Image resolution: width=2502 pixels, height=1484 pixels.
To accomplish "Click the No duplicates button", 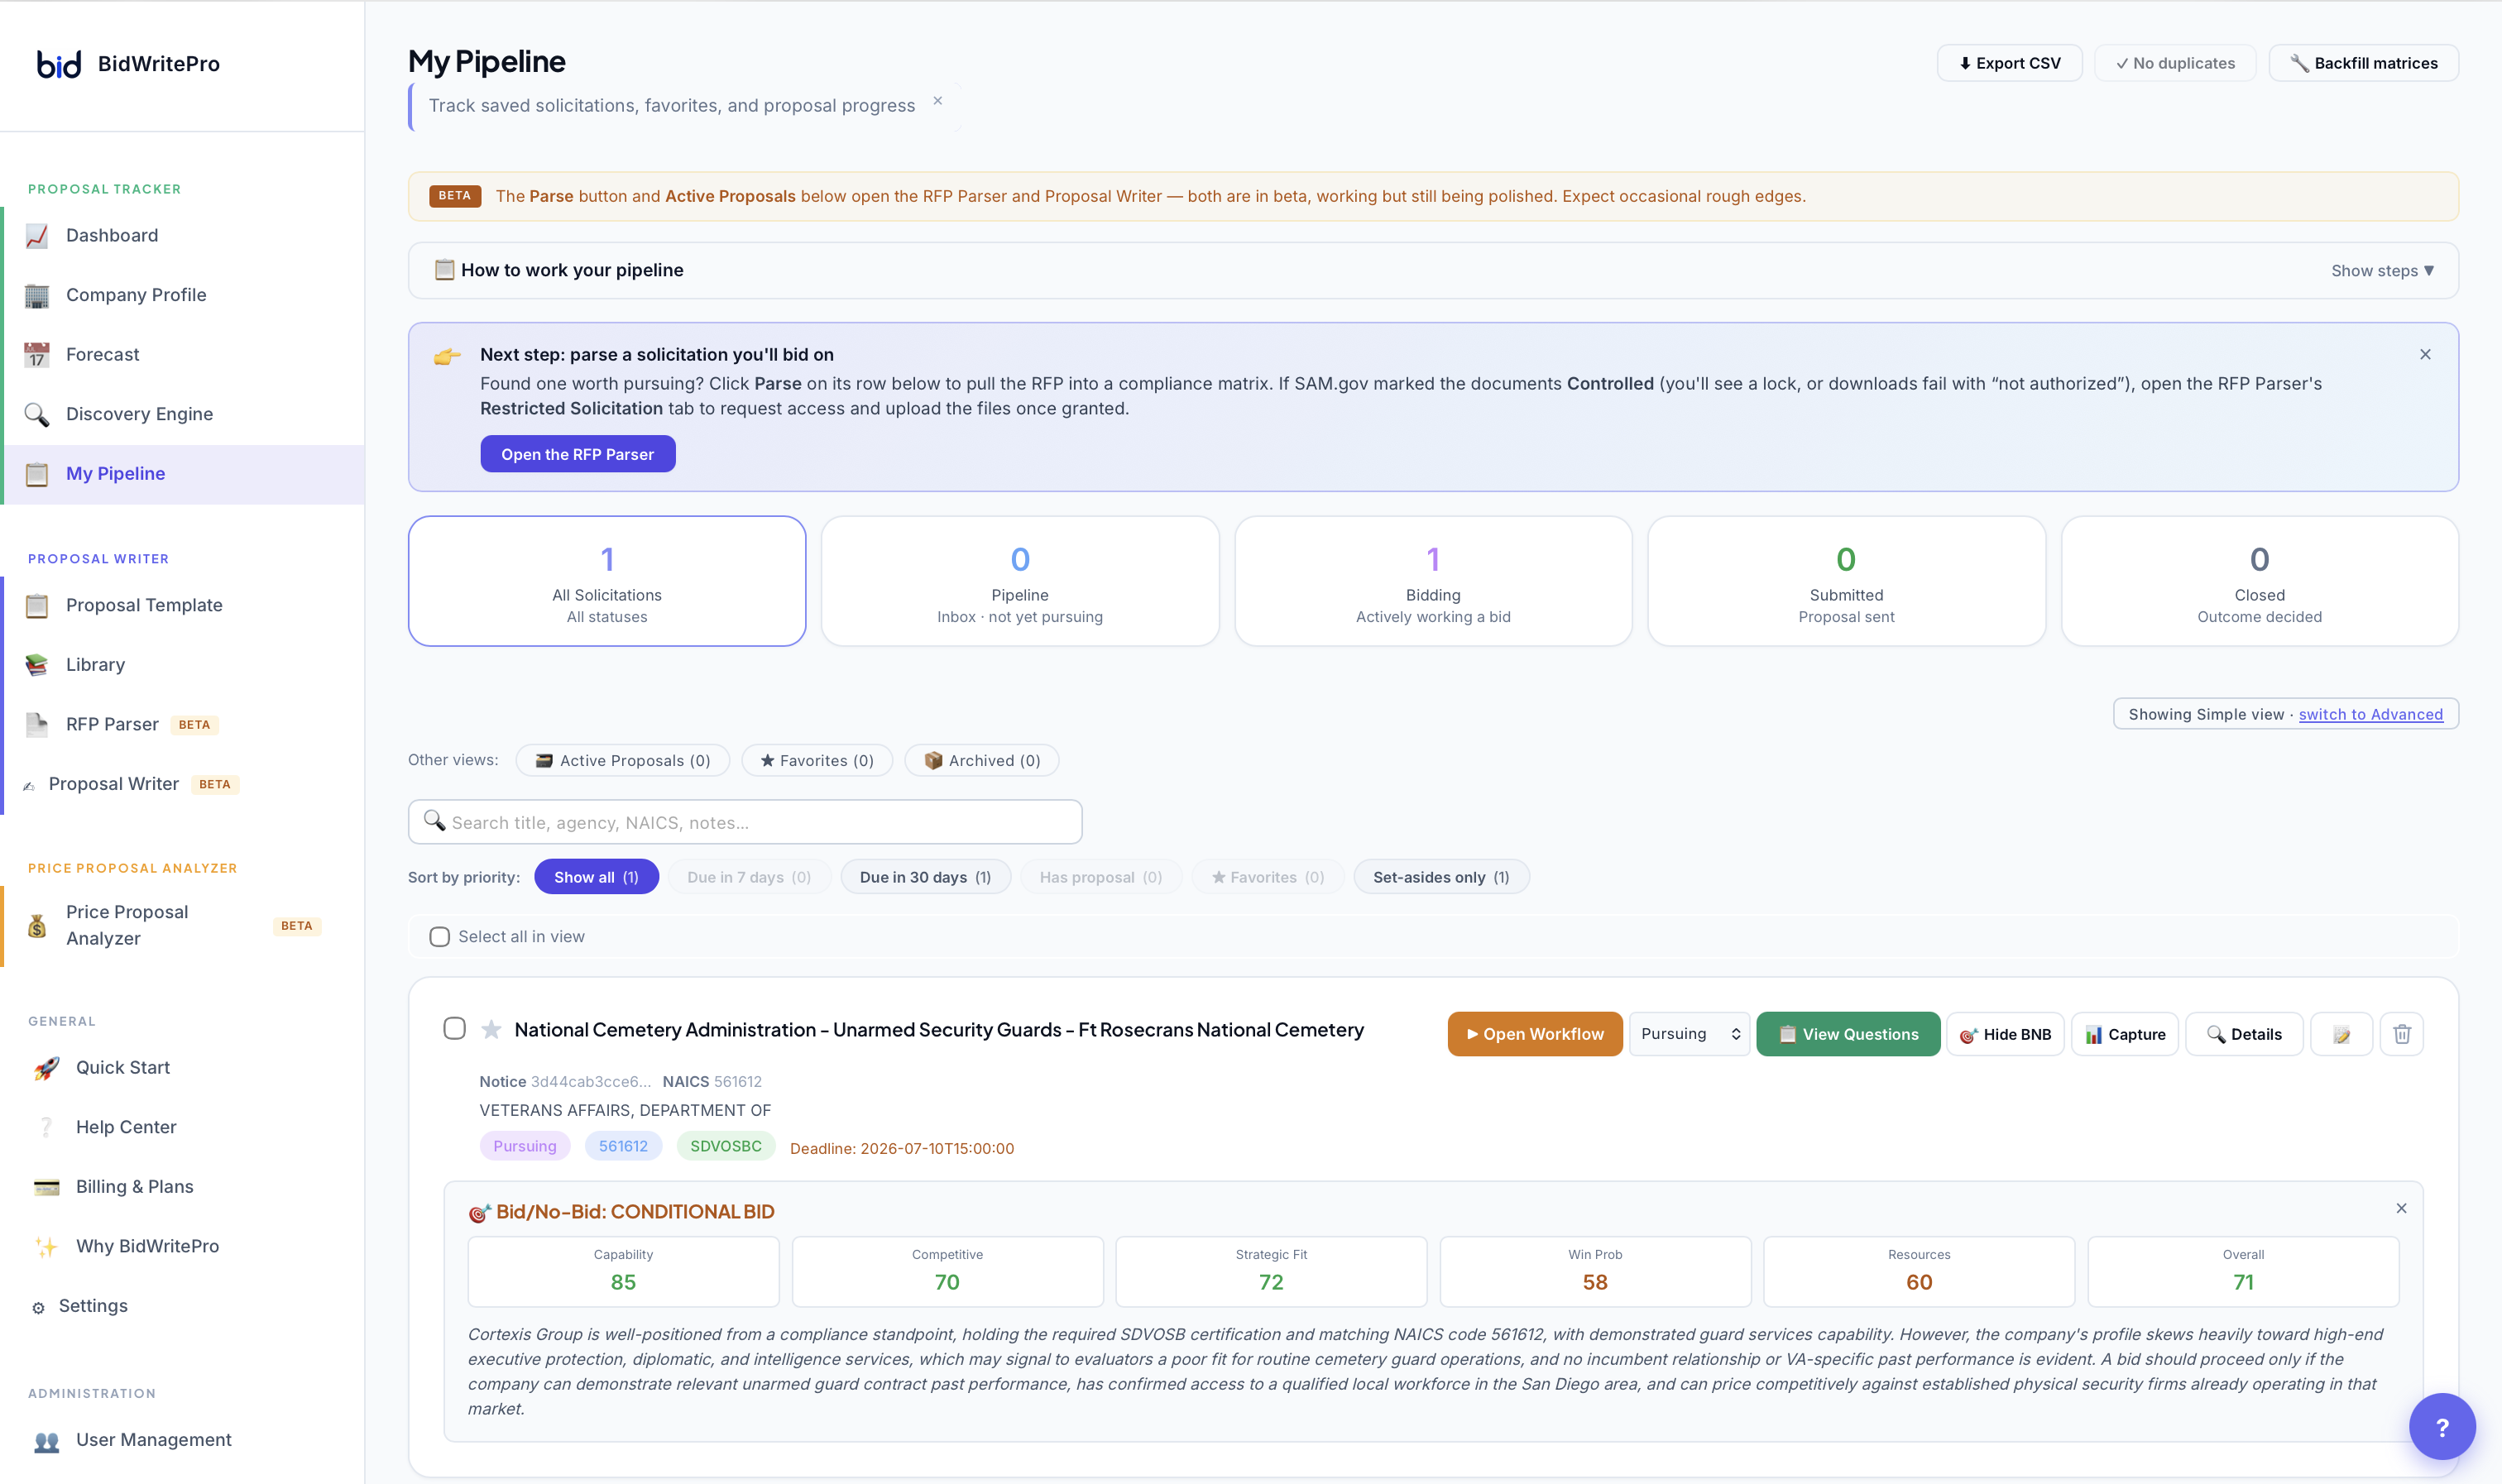I will [x=2175, y=63].
